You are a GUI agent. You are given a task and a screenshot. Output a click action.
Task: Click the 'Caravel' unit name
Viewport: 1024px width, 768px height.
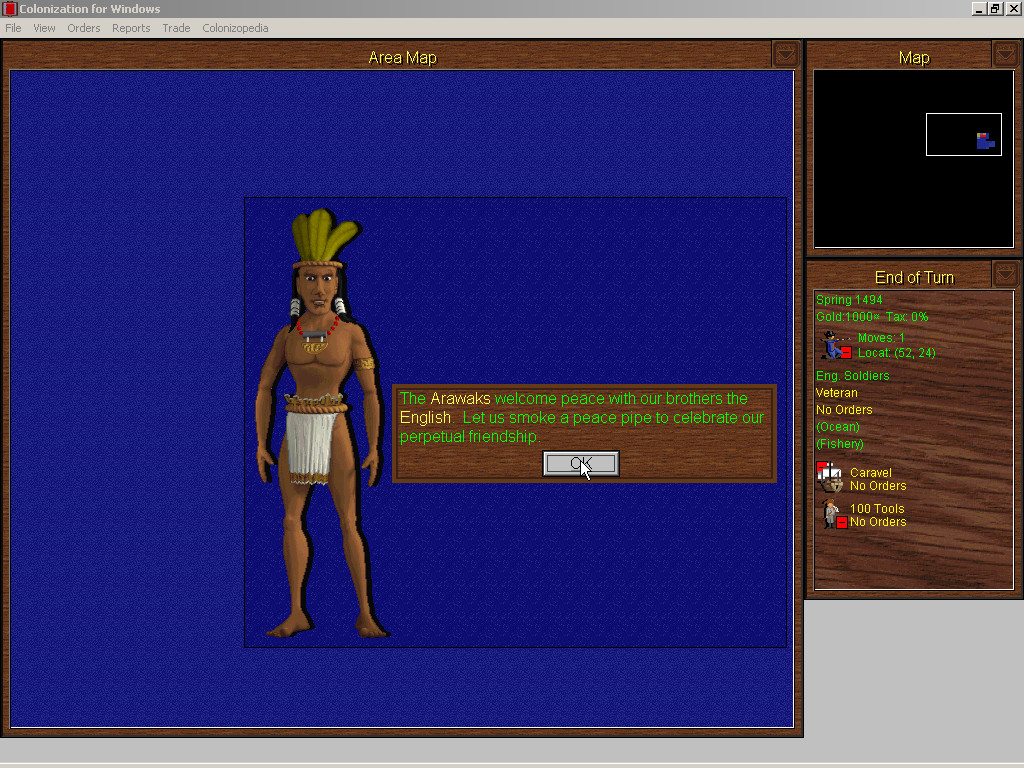871,472
